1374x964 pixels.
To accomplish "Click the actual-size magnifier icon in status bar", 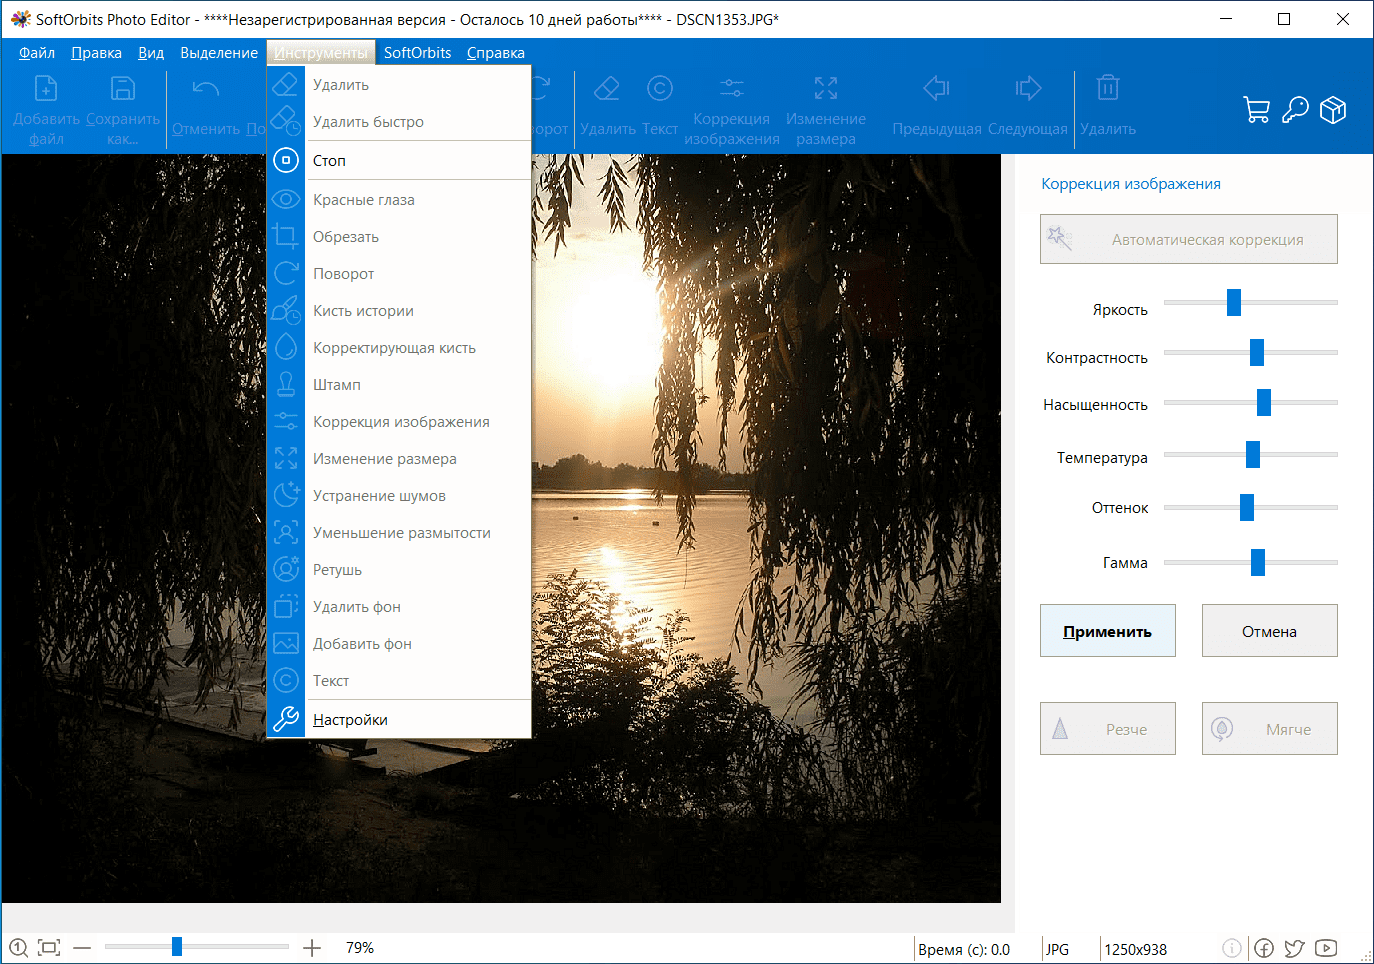I will point(18,947).
